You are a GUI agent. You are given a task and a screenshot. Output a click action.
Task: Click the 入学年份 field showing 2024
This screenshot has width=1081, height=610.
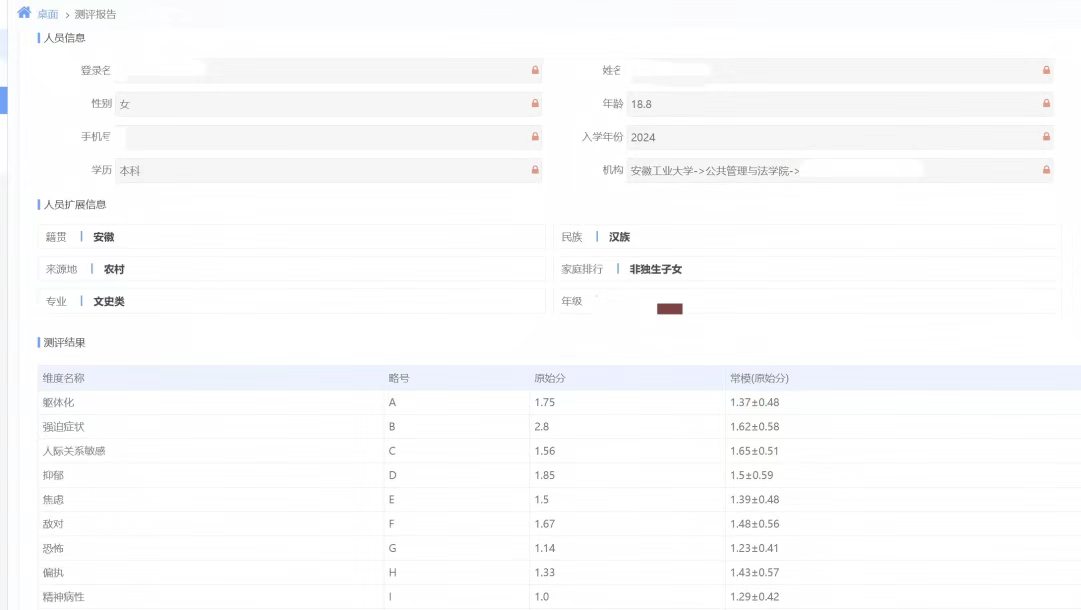[x=830, y=137]
